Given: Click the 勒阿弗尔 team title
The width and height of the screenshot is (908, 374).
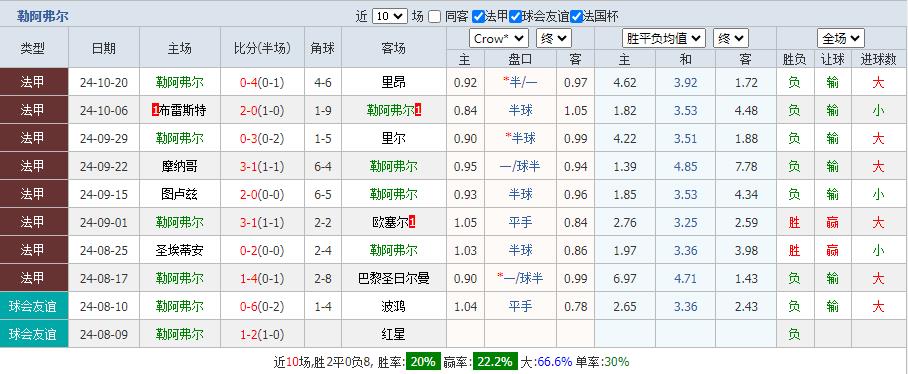Looking at the screenshot, I should click(42, 16).
